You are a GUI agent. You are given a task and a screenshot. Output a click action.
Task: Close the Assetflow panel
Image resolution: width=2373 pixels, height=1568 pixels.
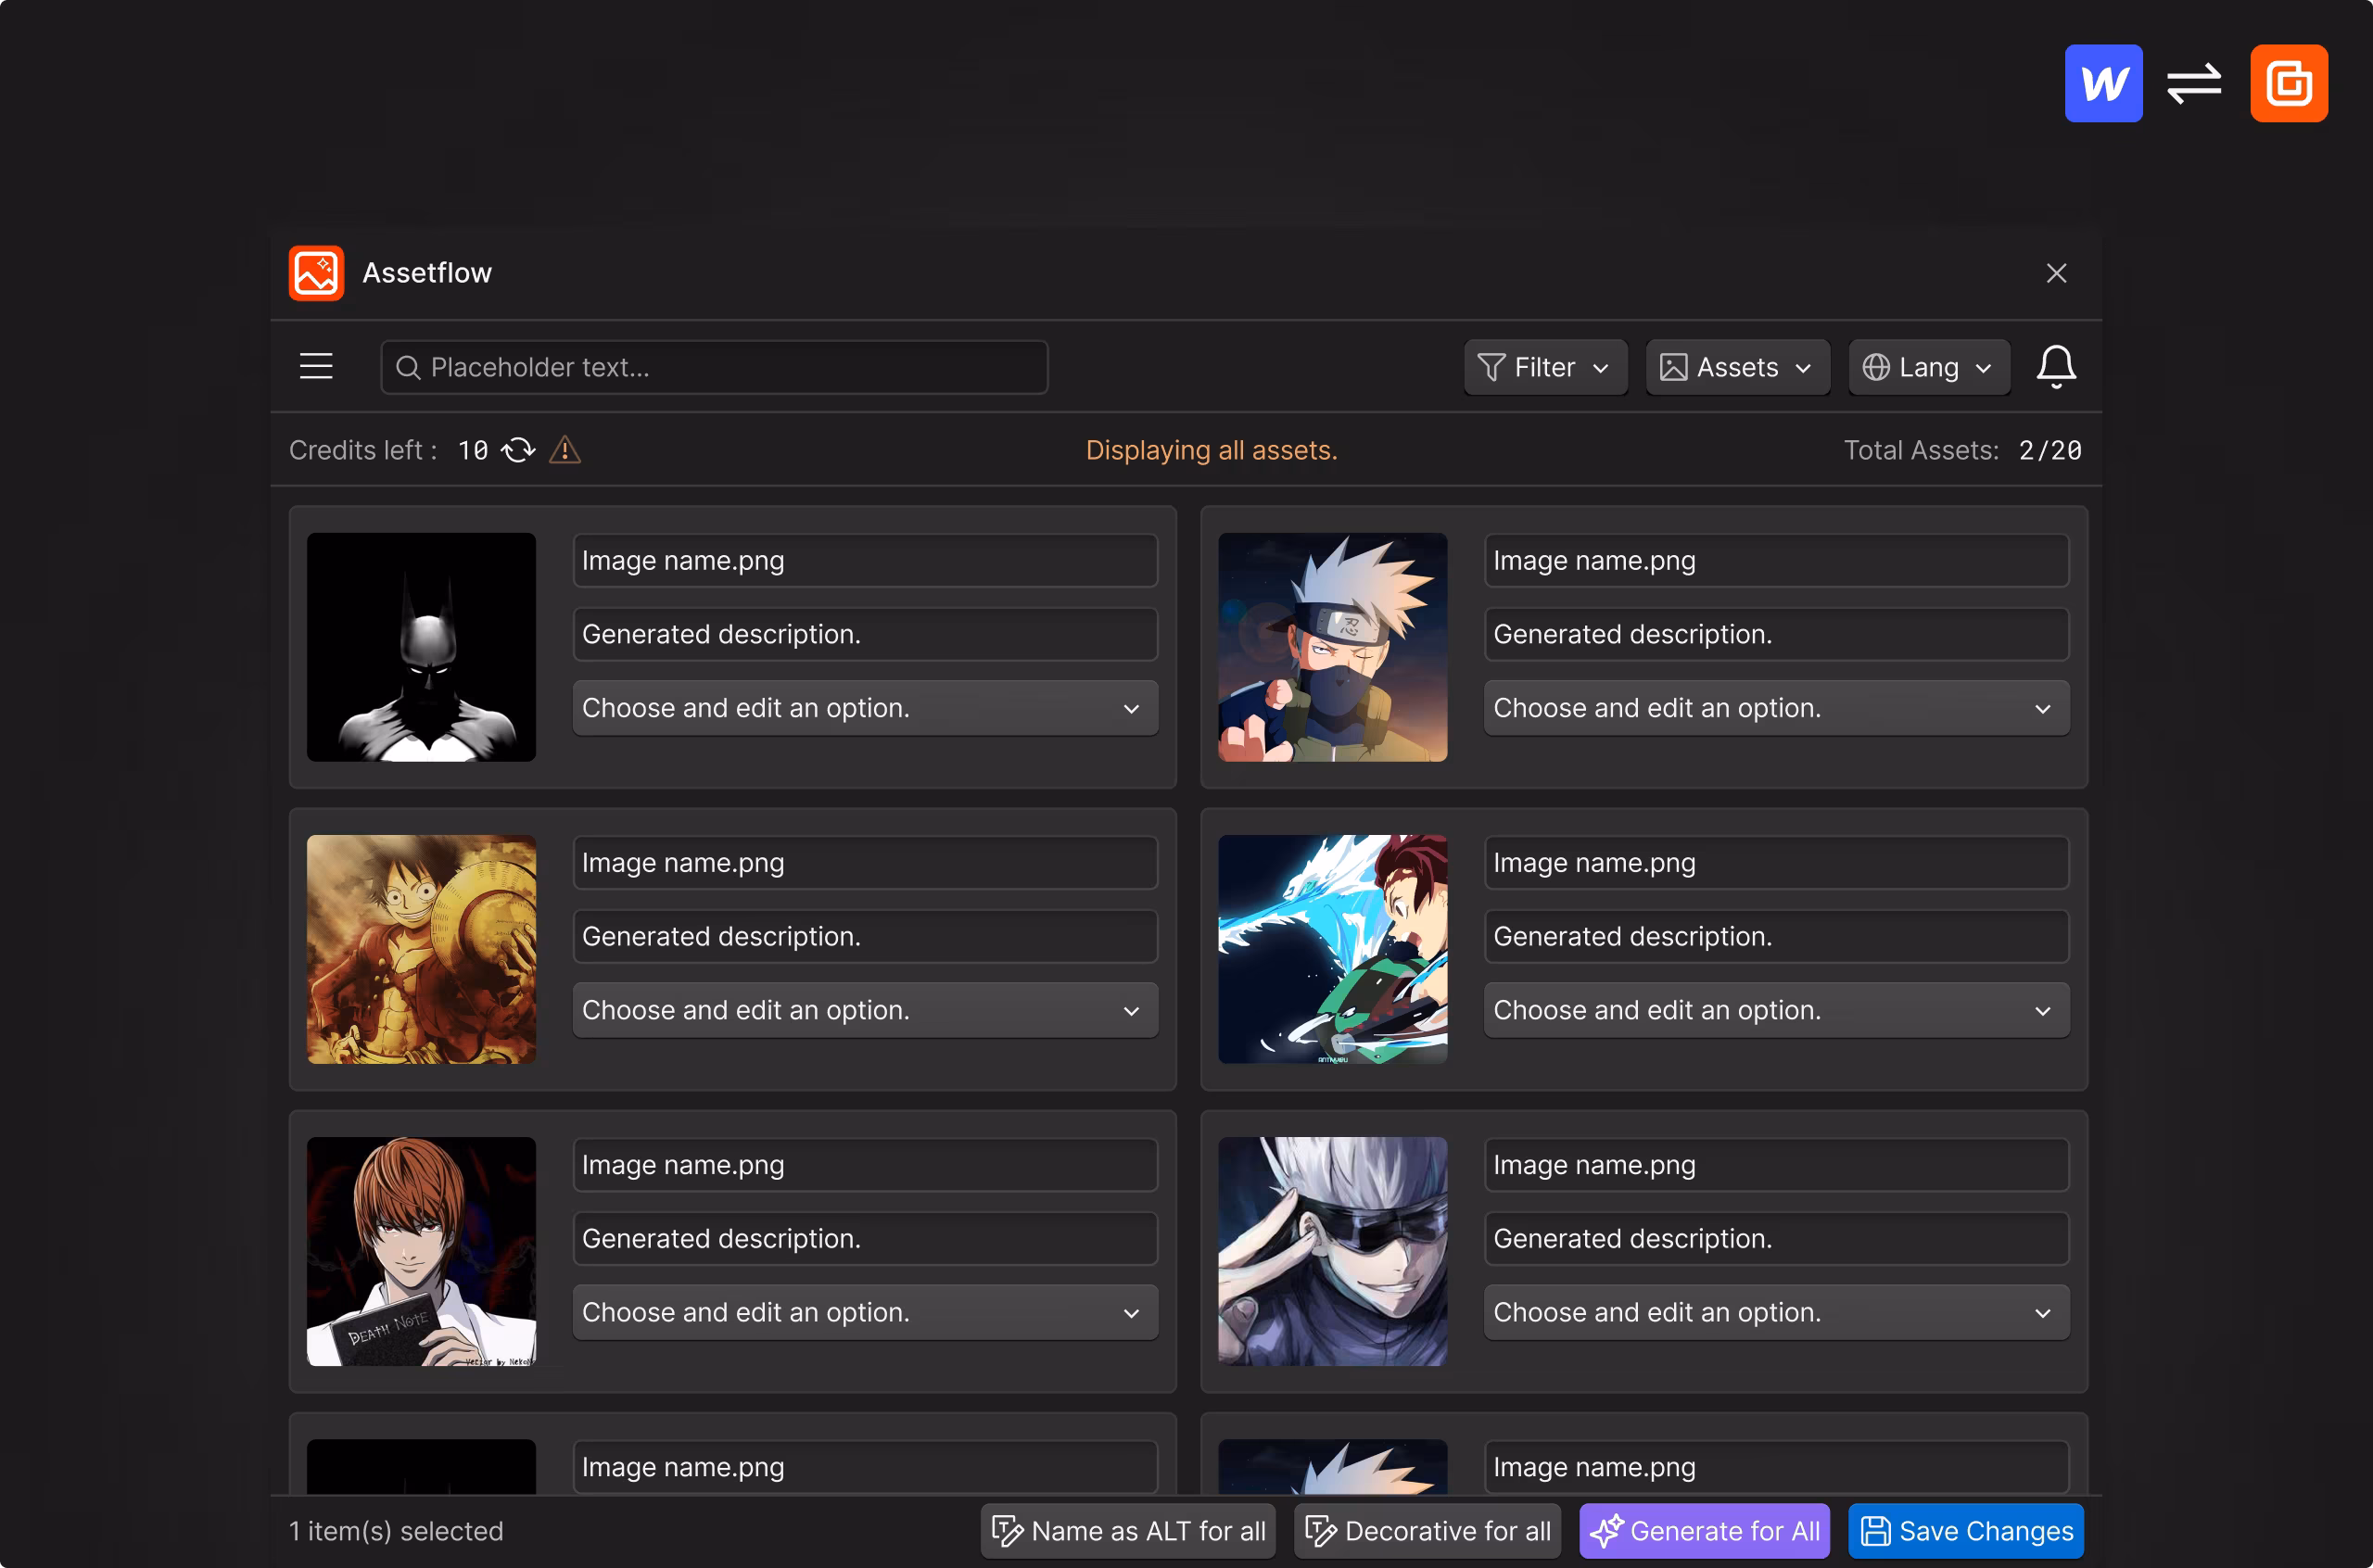tap(2056, 273)
